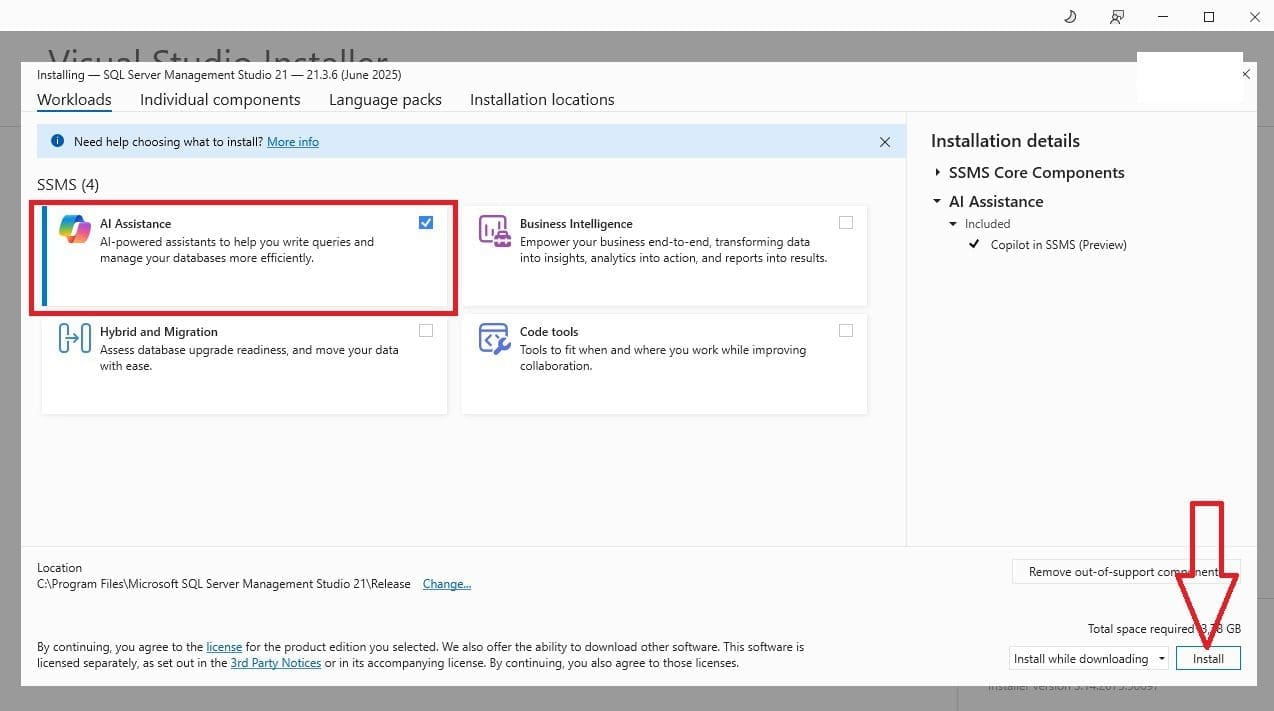Check the Hybrid and Migration checkbox
The height and width of the screenshot is (711, 1274).
pyautogui.click(x=426, y=331)
